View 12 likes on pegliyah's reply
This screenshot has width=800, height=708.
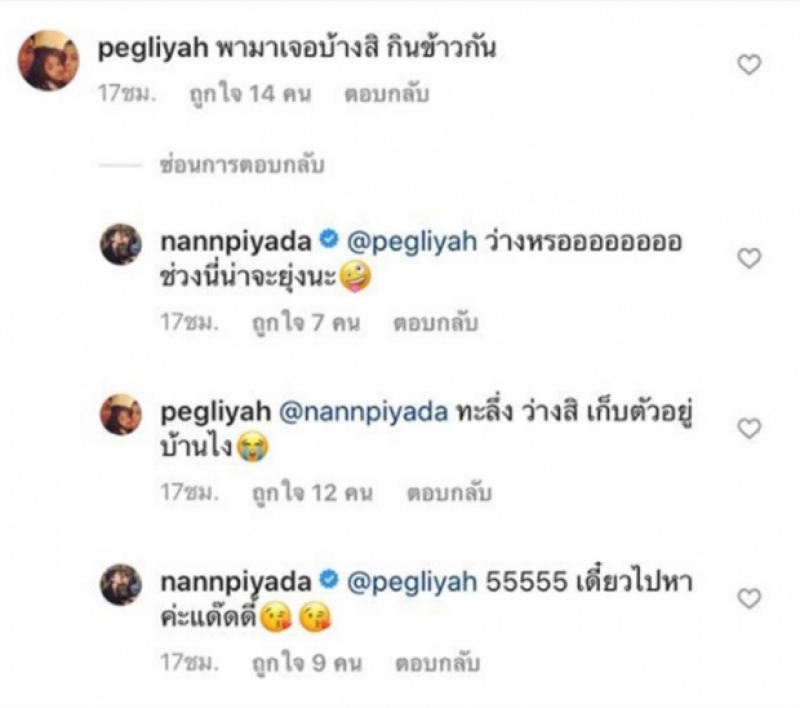point(312,493)
